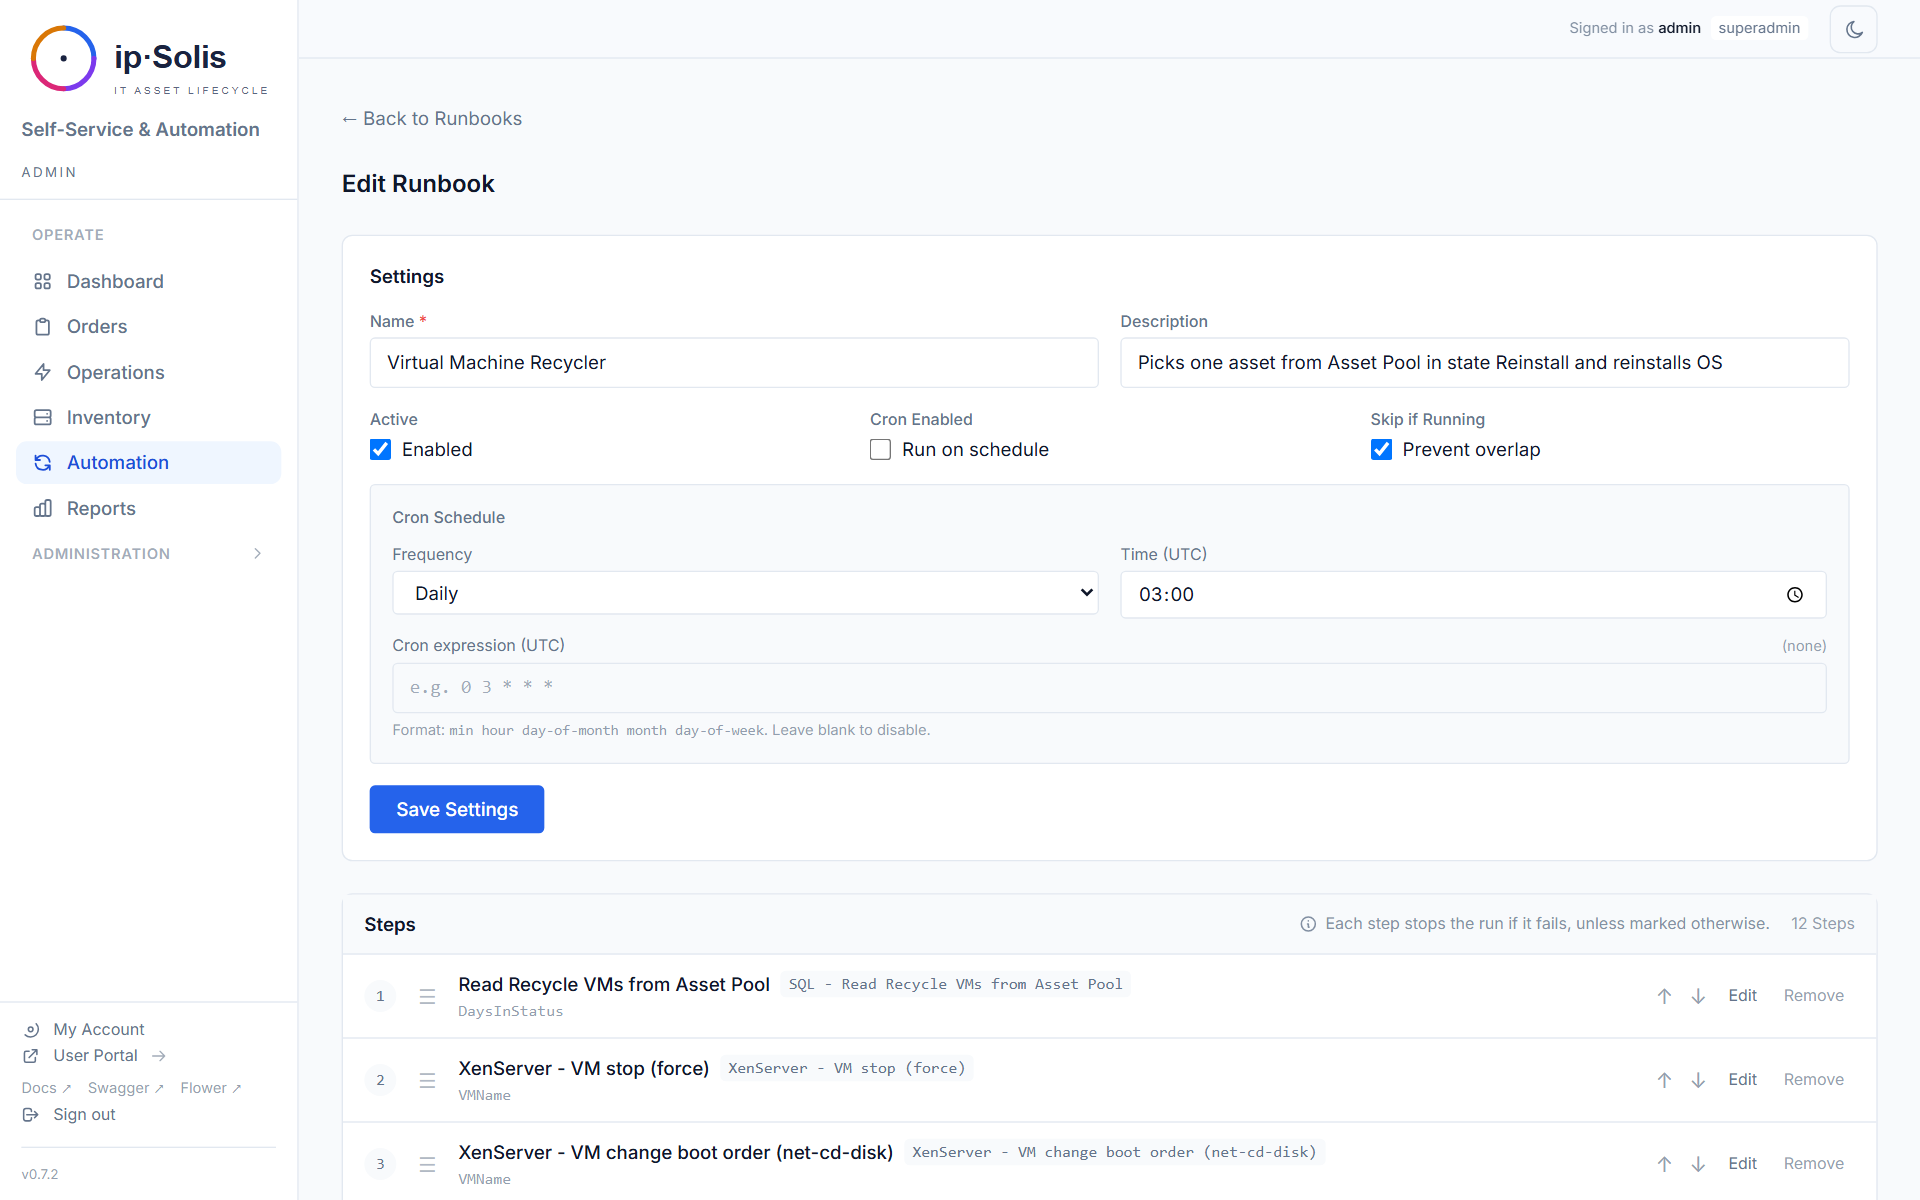Go back to Runbooks link
The width and height of the screenshot is (1920, 1200).
[432, 119]
